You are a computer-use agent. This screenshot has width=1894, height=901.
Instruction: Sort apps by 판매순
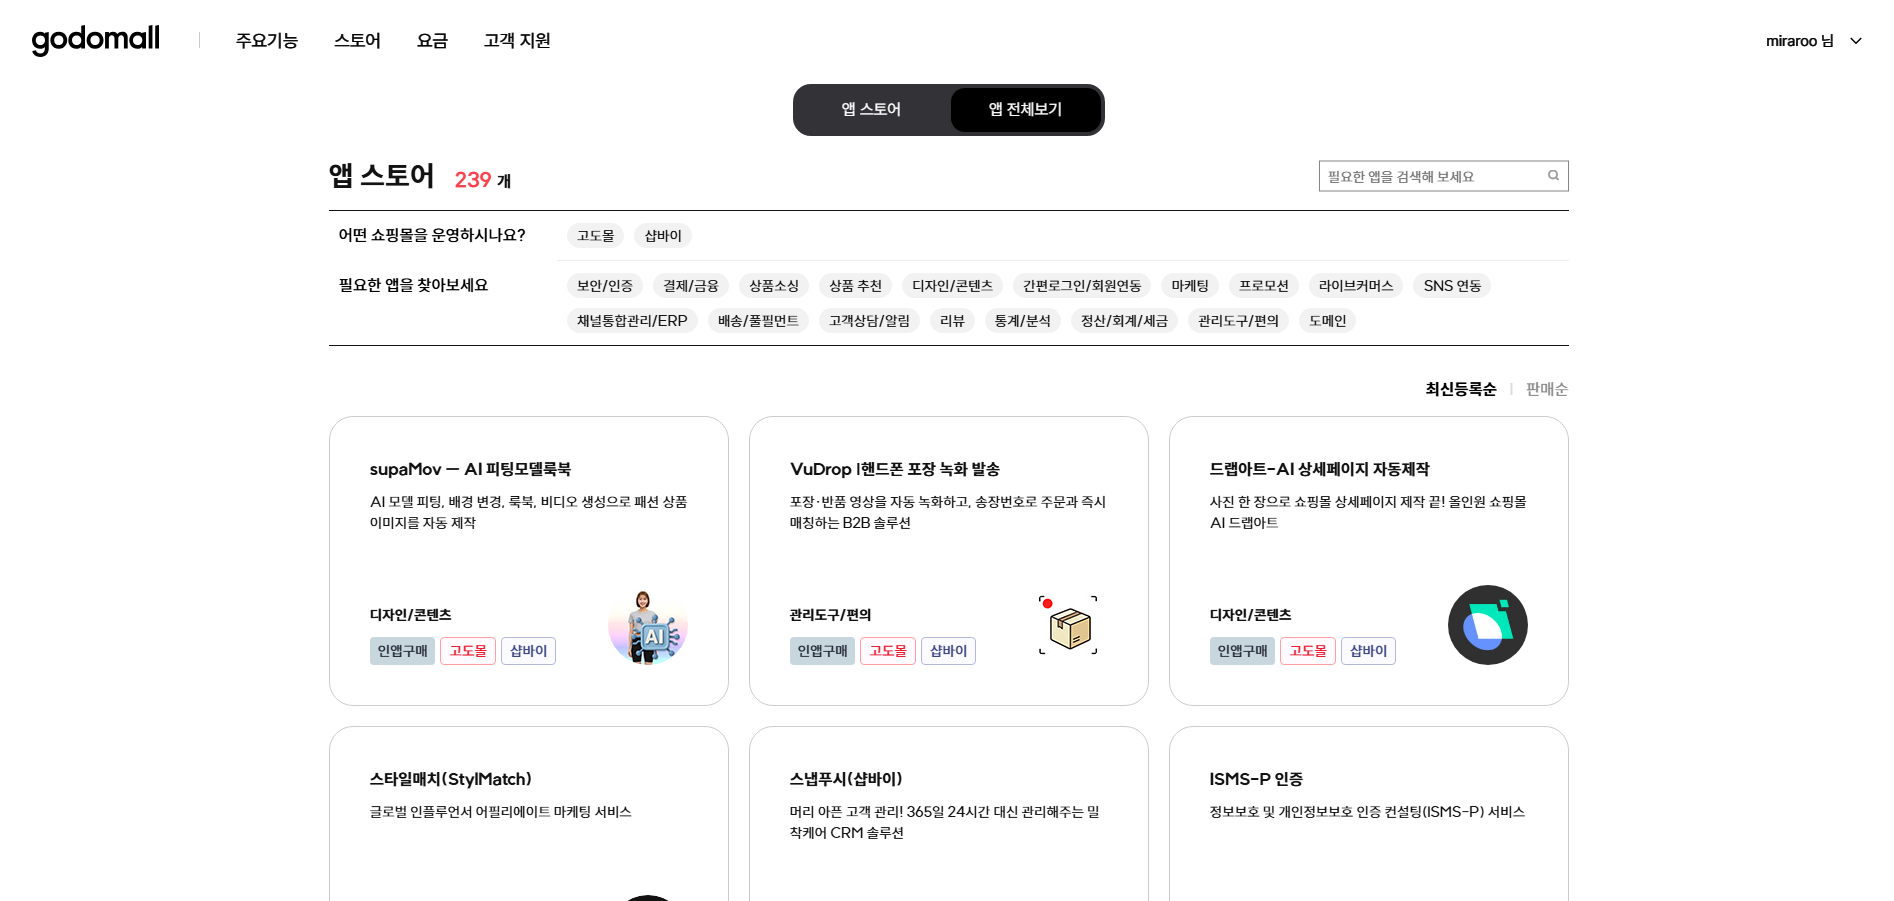coord(1546,389)
